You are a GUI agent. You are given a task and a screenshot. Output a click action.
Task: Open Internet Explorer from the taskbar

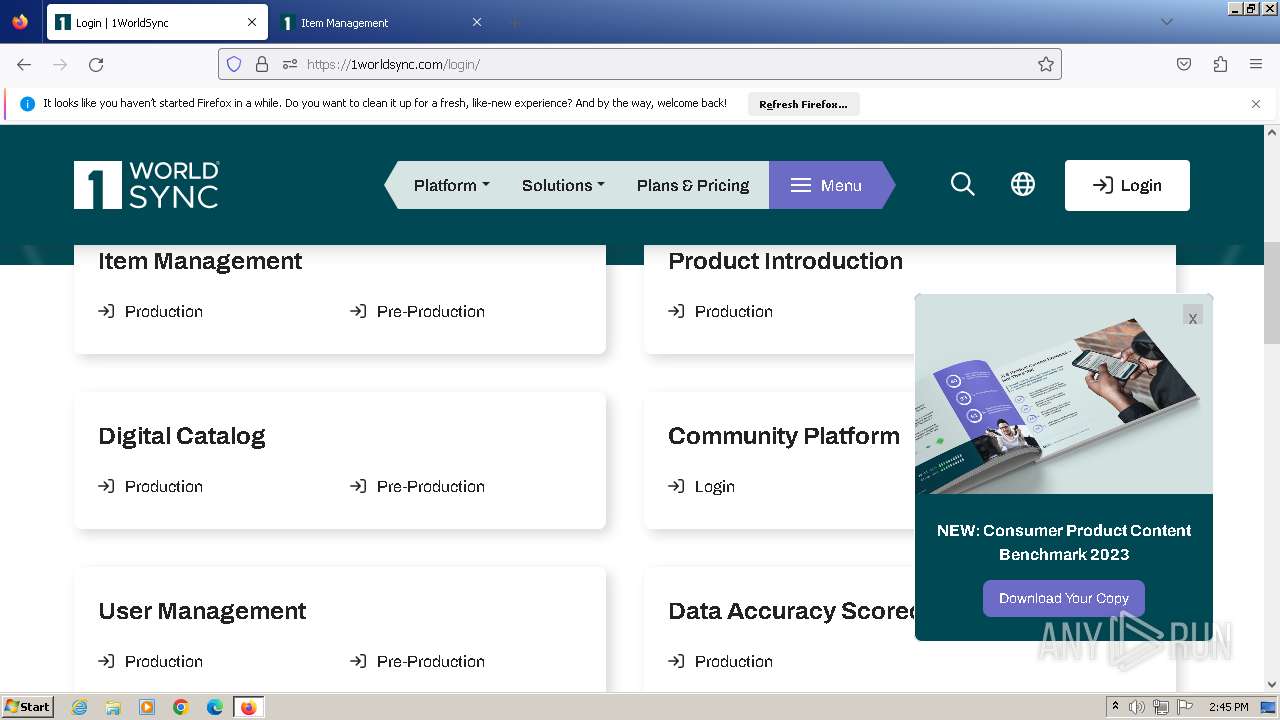click(80, 707)
